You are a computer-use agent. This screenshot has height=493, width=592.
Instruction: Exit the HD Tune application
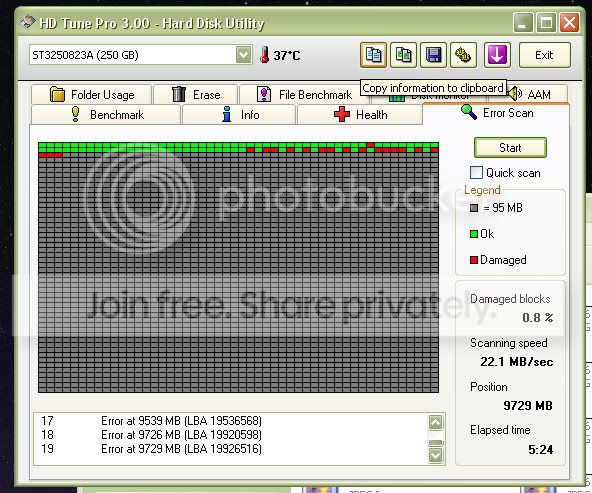(x=544, y=55)
